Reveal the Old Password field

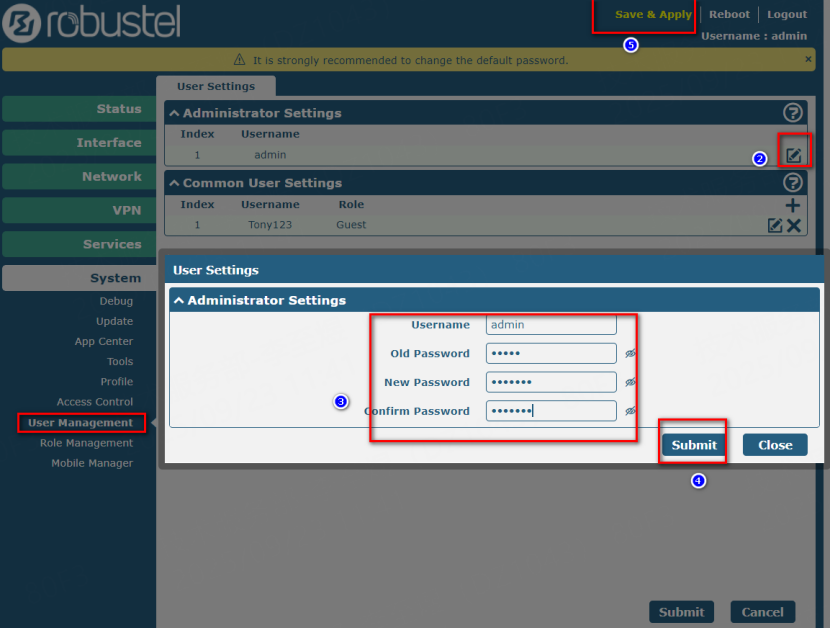[631, 354]
